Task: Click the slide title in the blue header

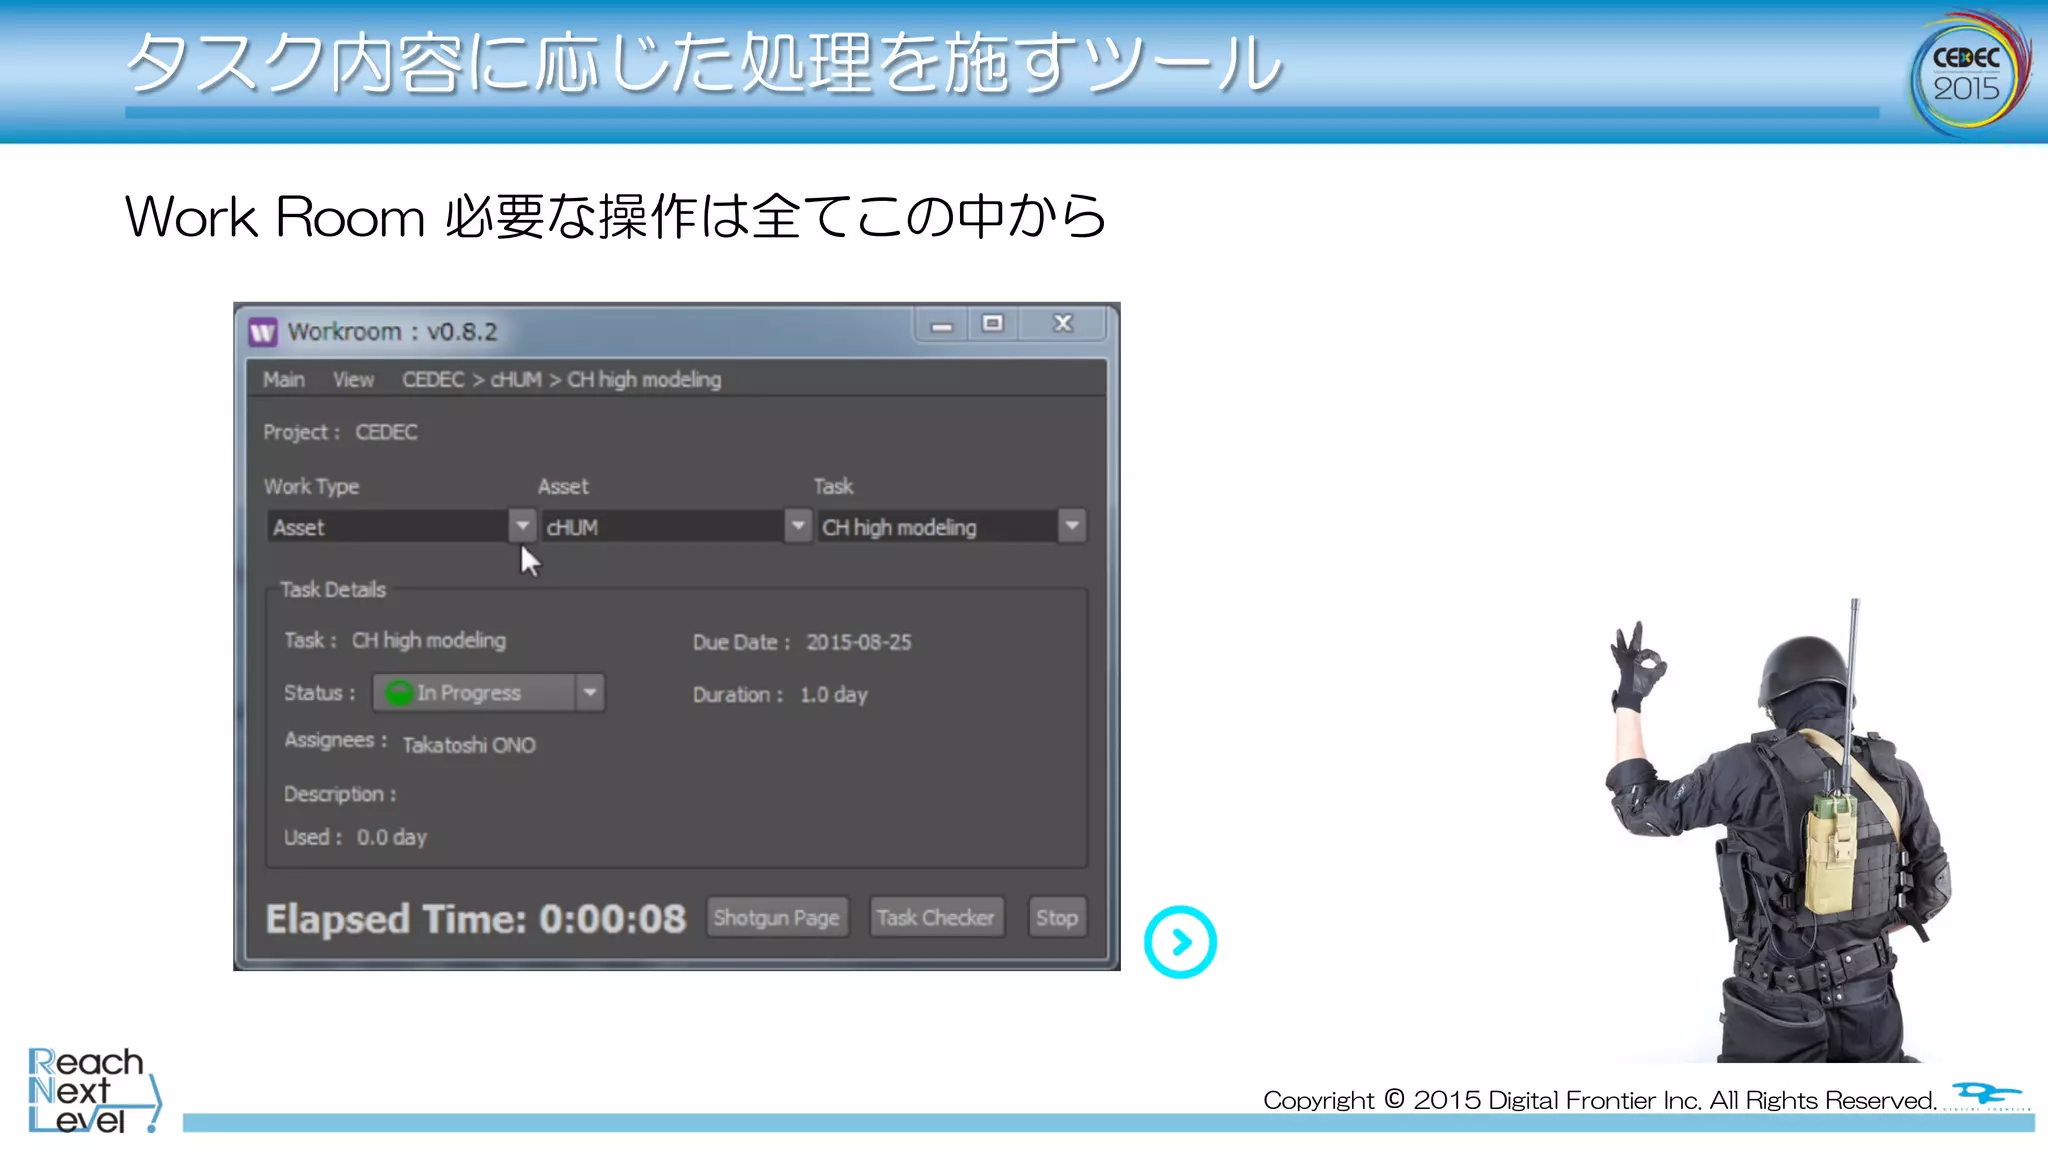Action: tap(703, 62)
